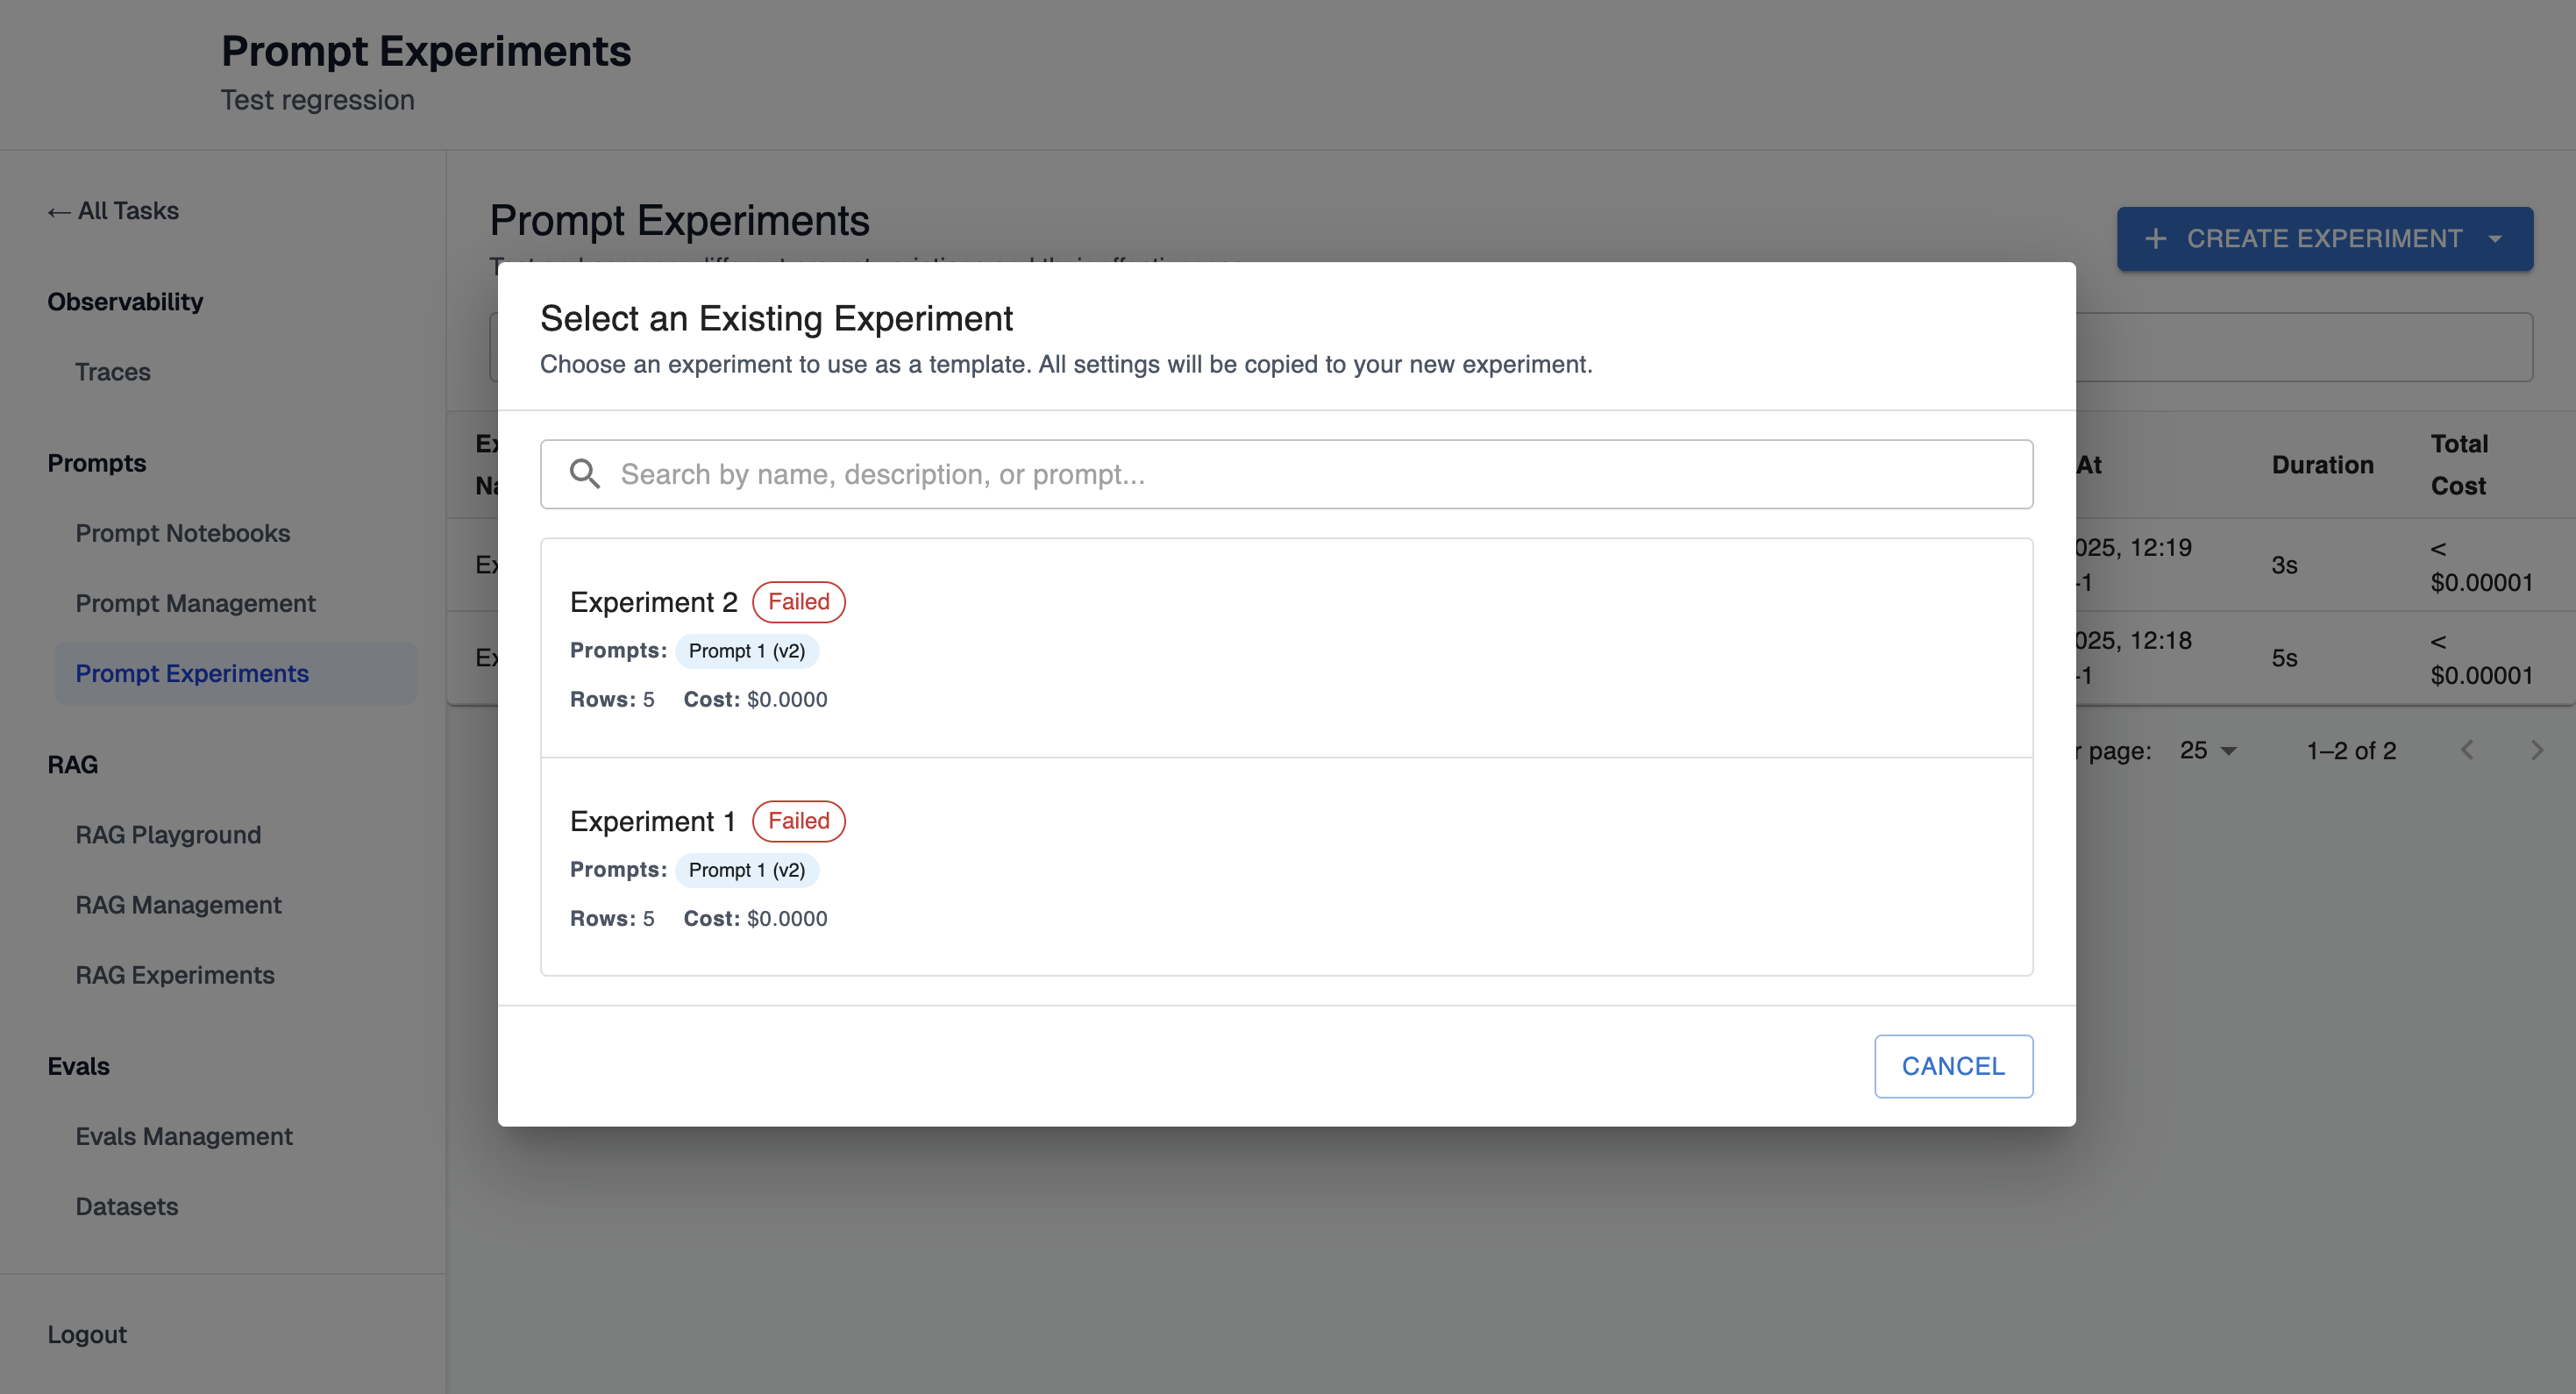Image resolution: width=2576 pixels, height=1394 pixels.
Task: Click Cancel in the dialog
Action: [1952, 1066]
